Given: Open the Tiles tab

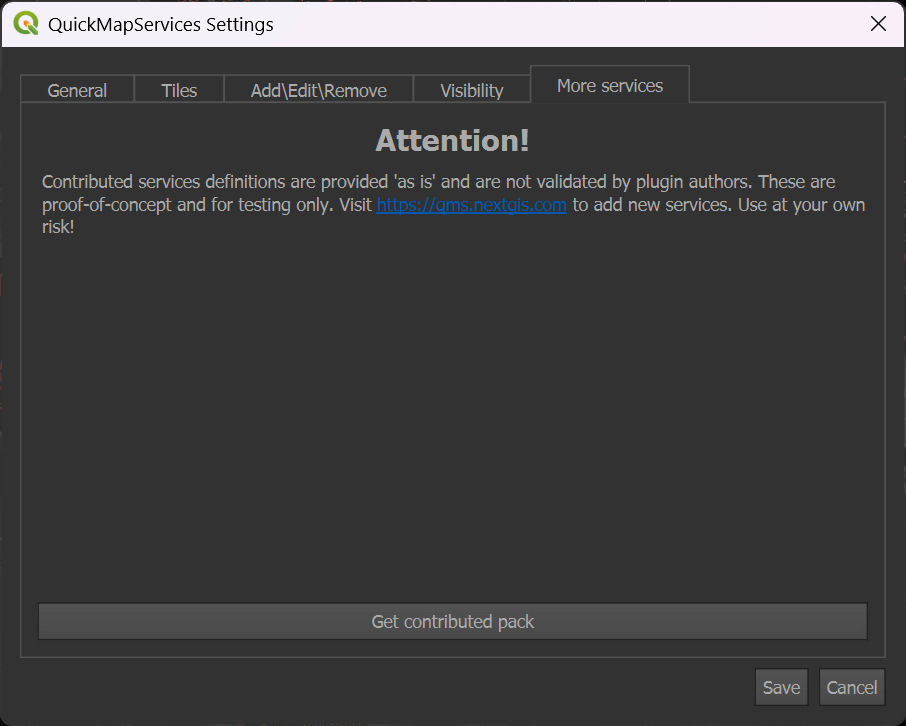Looking at the screenshot, I should tap(179, 90).
